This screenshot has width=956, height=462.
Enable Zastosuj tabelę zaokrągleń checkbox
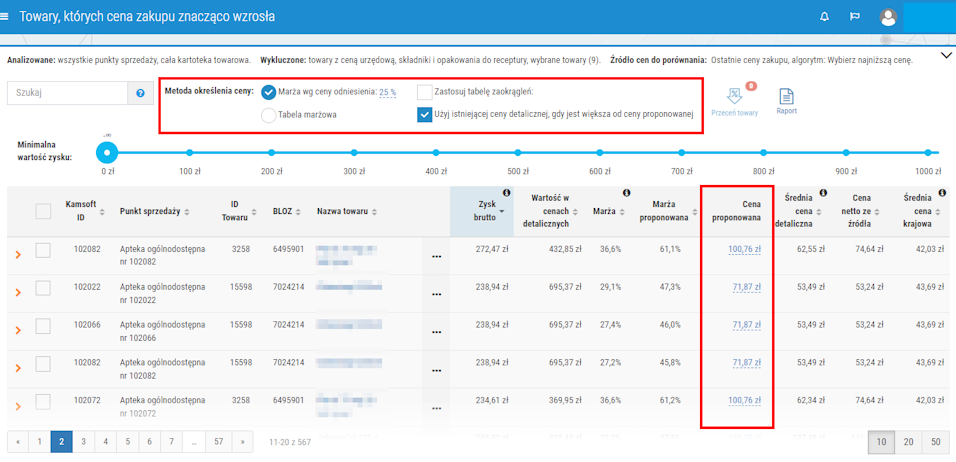click(x=425, y=92)
